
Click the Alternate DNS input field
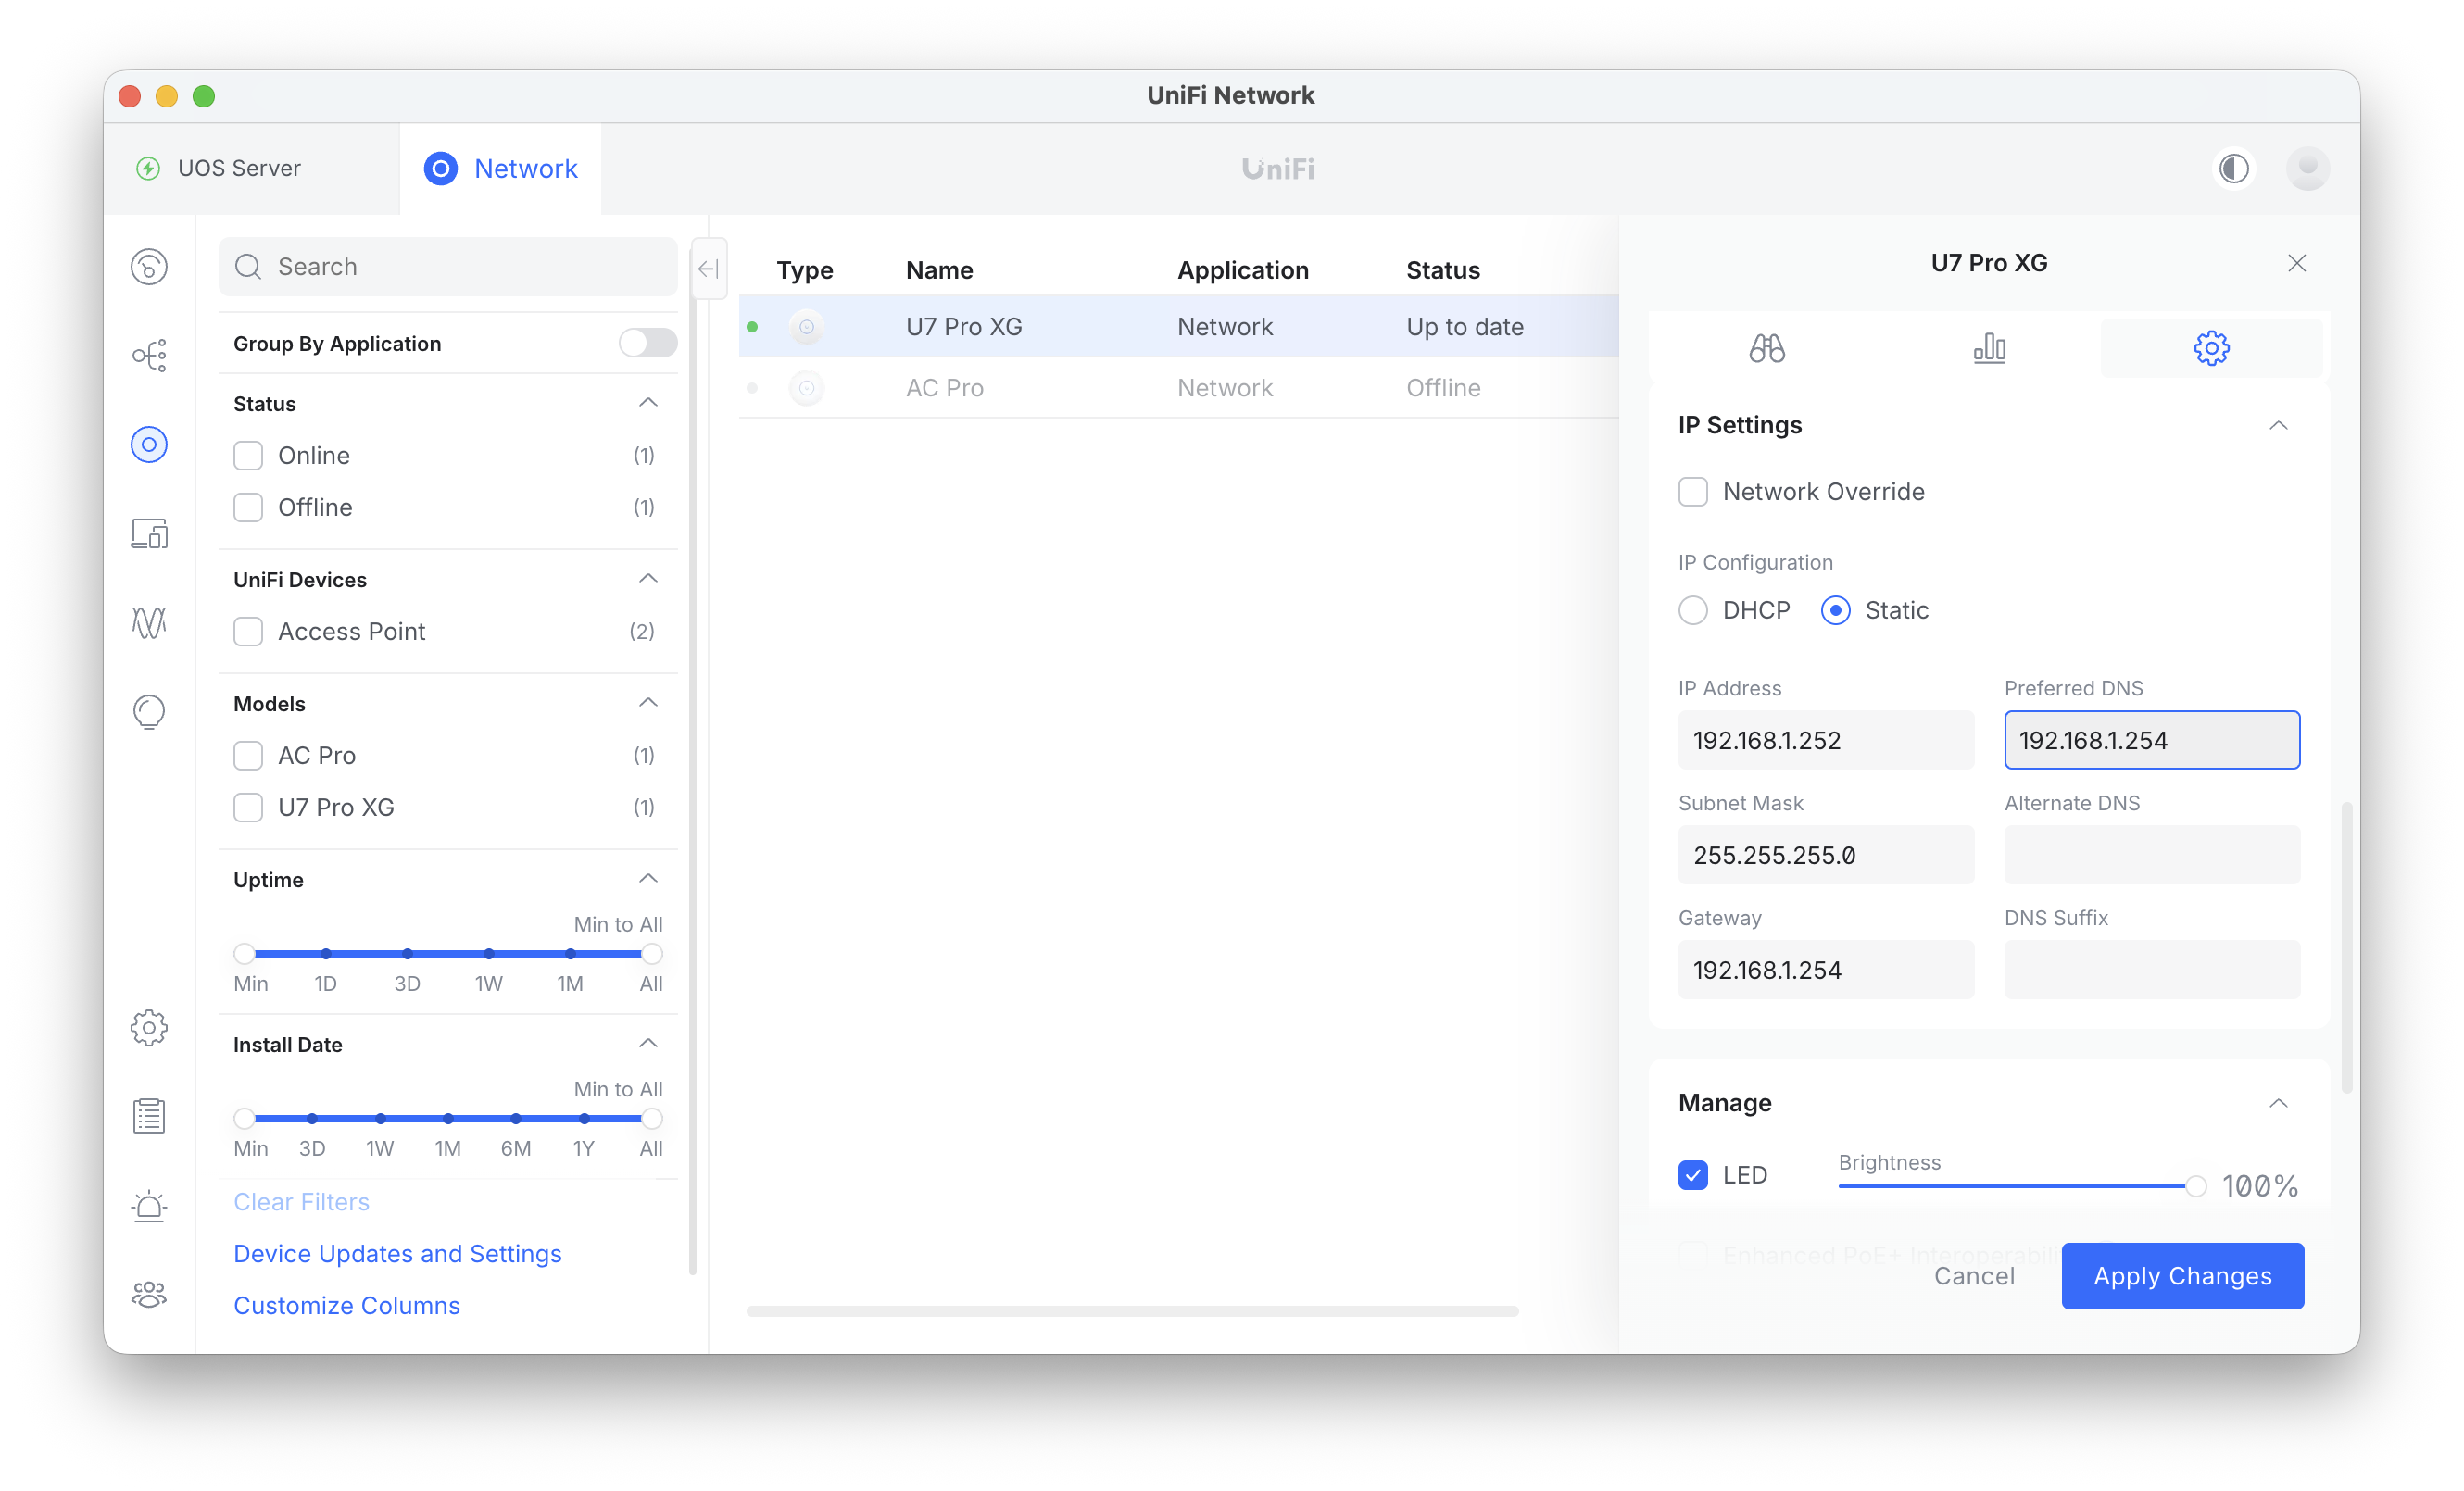tap(2151, 855)
